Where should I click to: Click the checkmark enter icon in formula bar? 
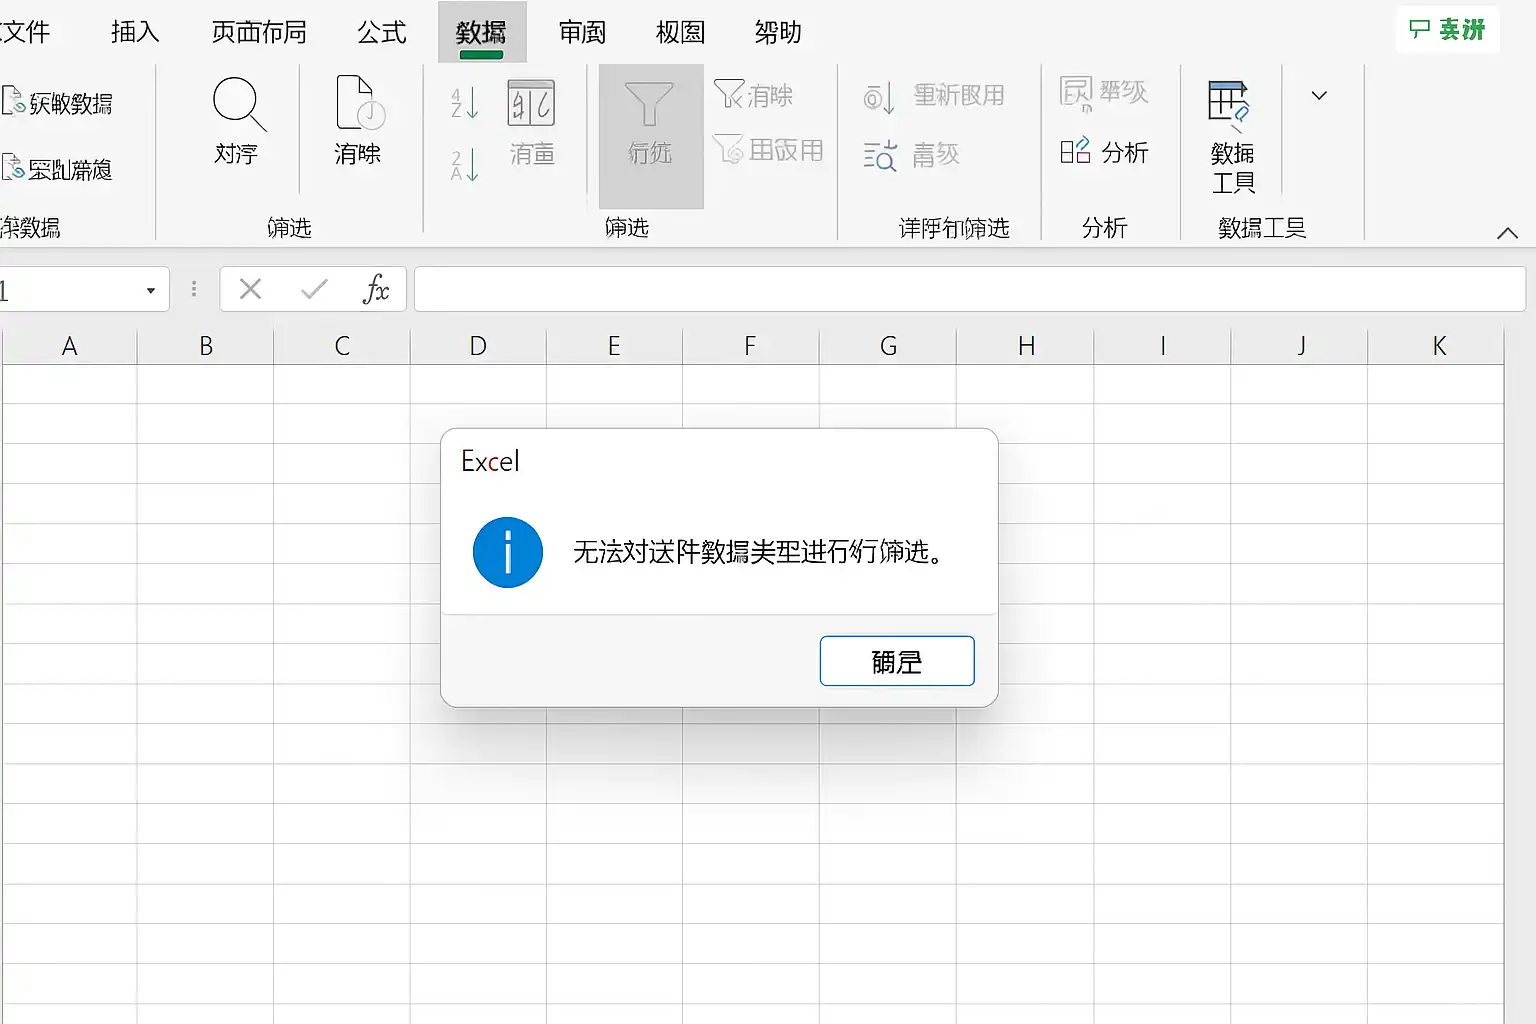click(x=314, y=290)
